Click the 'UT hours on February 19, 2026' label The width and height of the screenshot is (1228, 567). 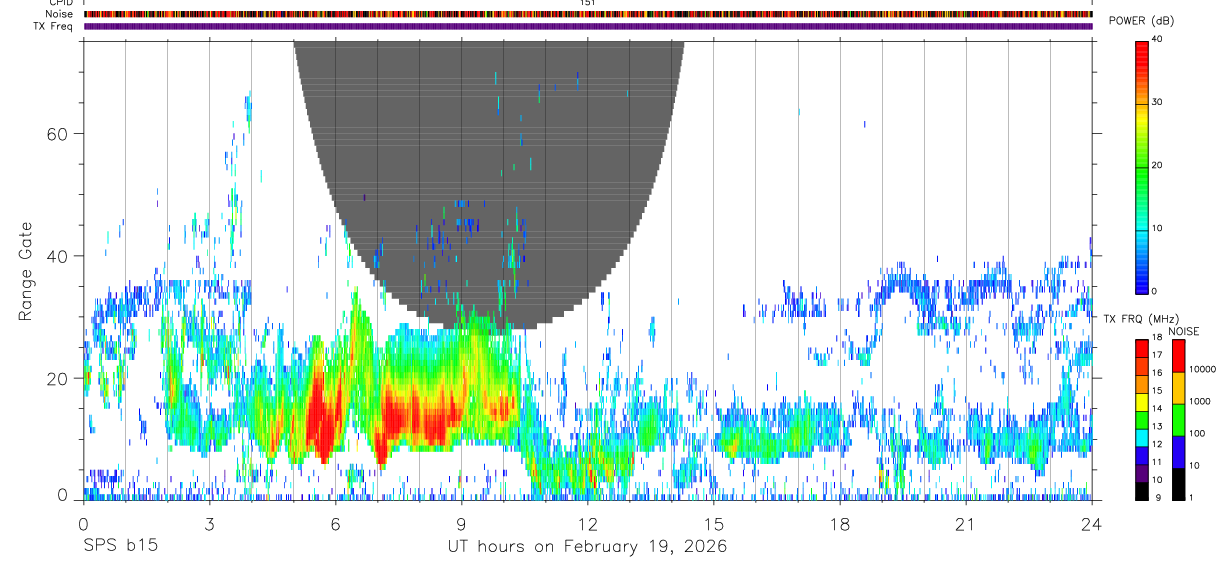click(x=587, y=547)
